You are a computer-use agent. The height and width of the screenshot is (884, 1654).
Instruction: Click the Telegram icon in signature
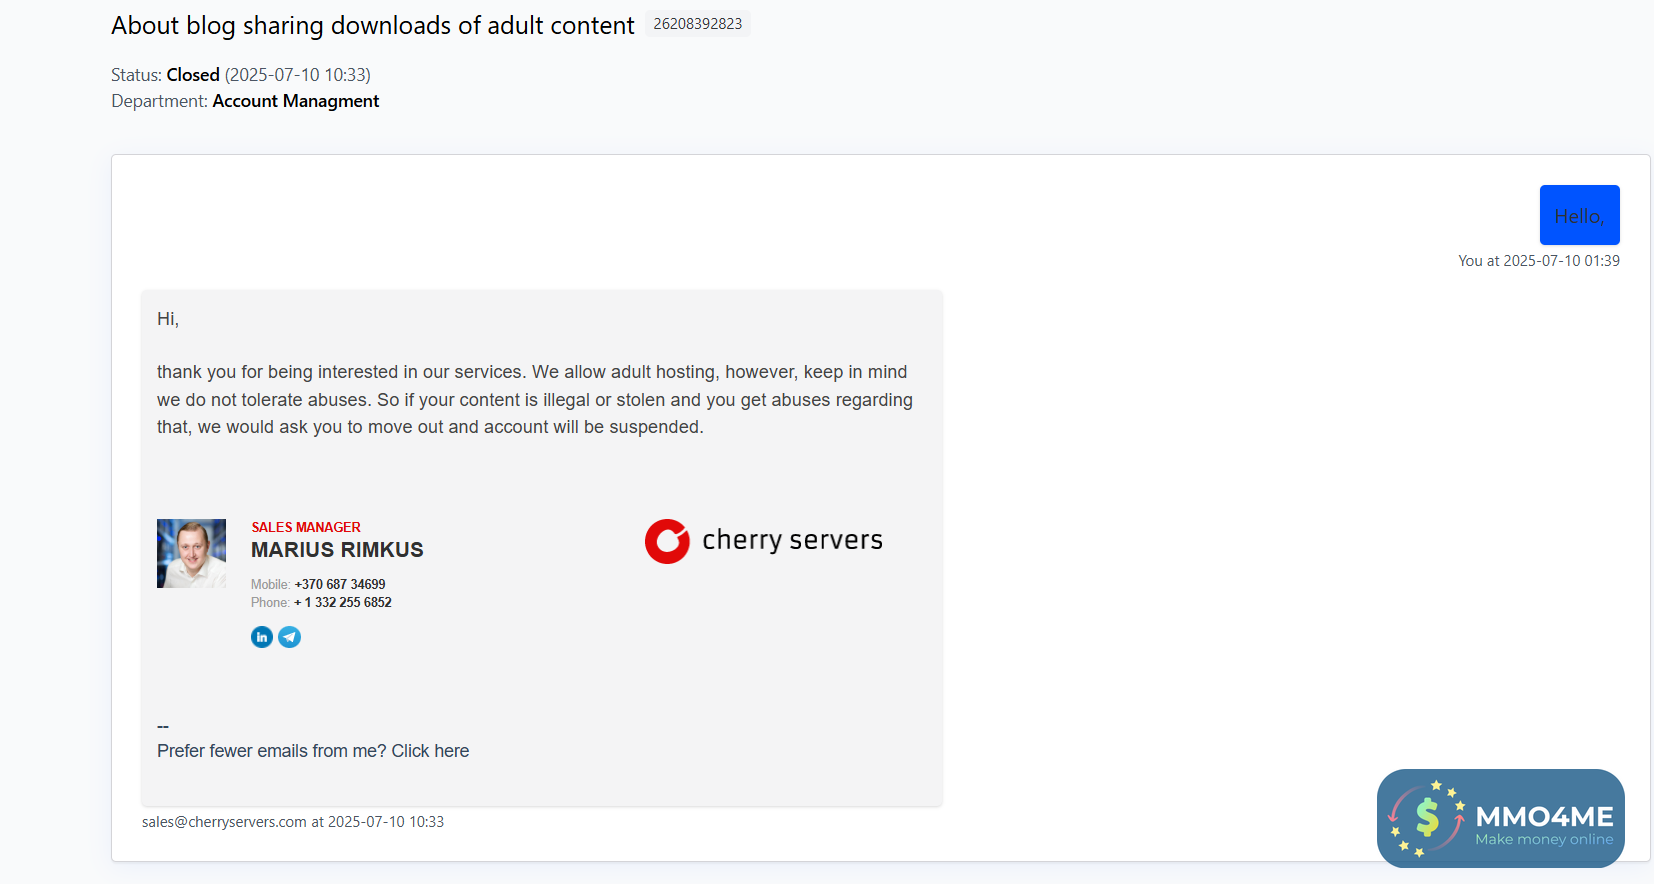click(x=289, y=637)
